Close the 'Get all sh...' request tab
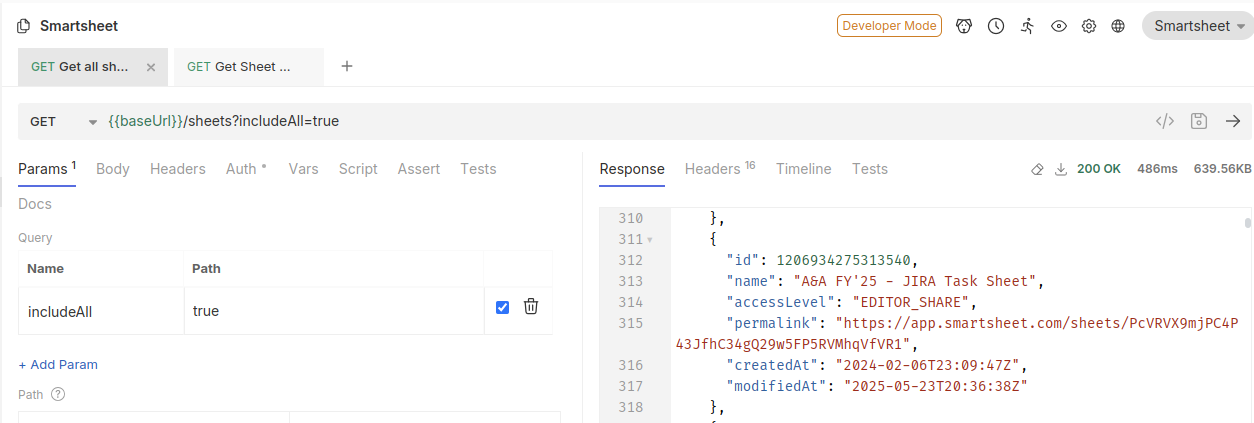The image size is (1254, 423). [151, 68]
